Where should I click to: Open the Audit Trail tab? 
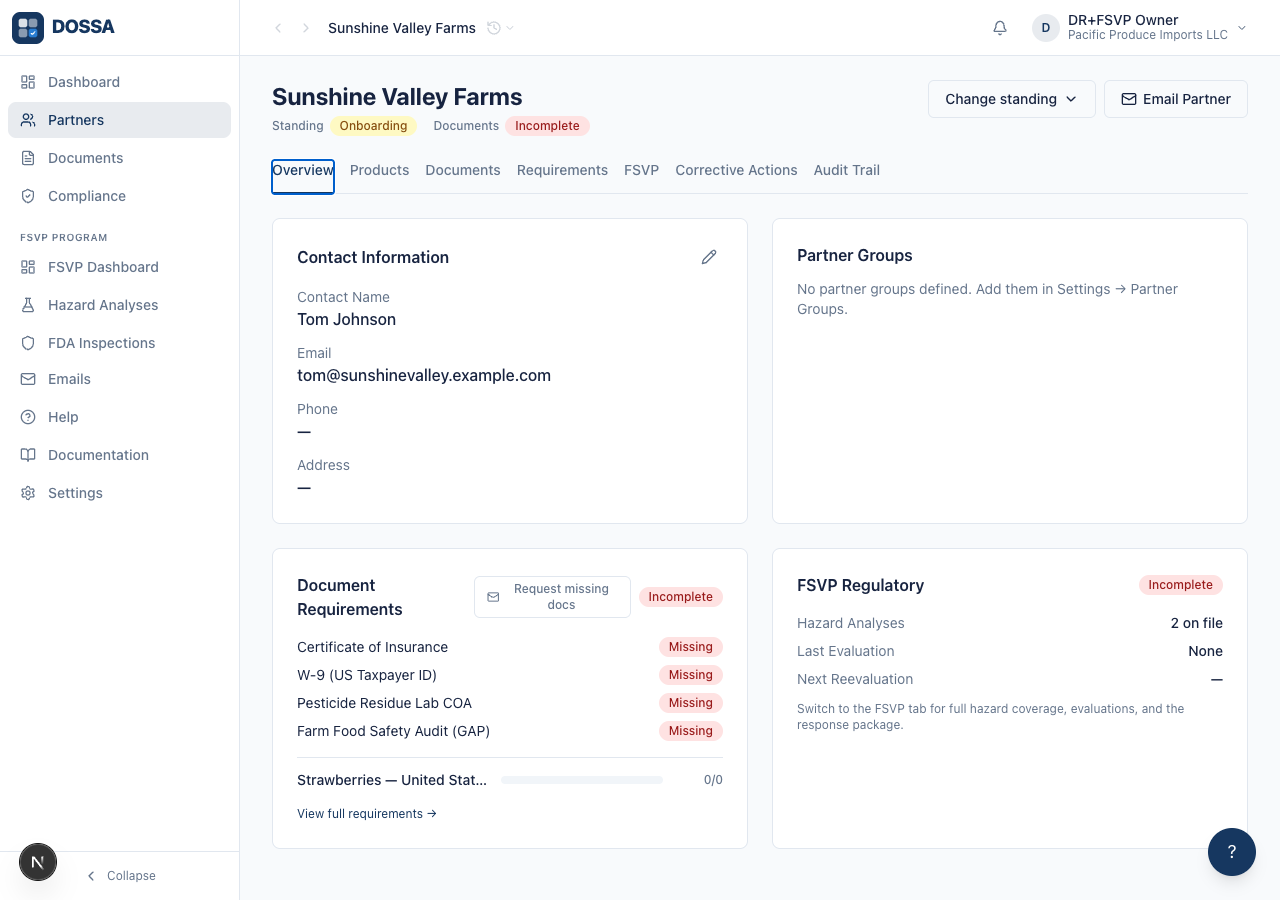click(x=847, y=170)
